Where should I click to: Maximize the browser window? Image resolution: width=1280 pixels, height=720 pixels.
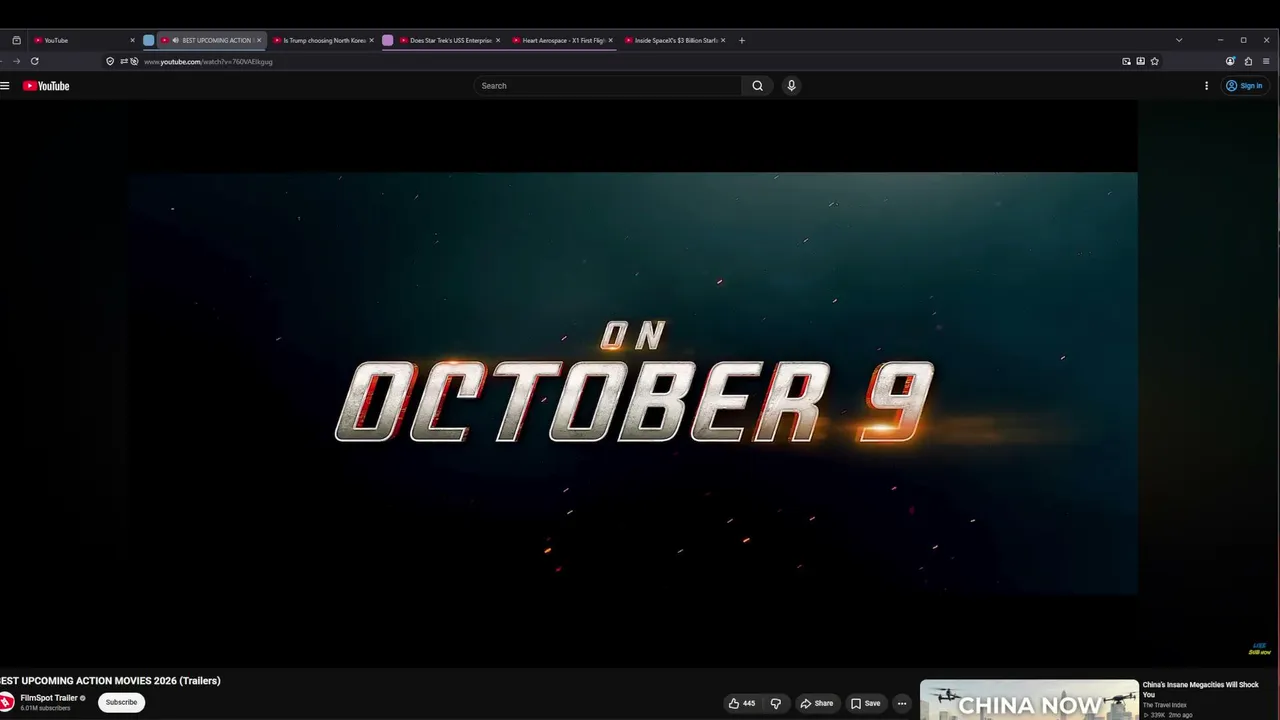(x=1243, y=40)
